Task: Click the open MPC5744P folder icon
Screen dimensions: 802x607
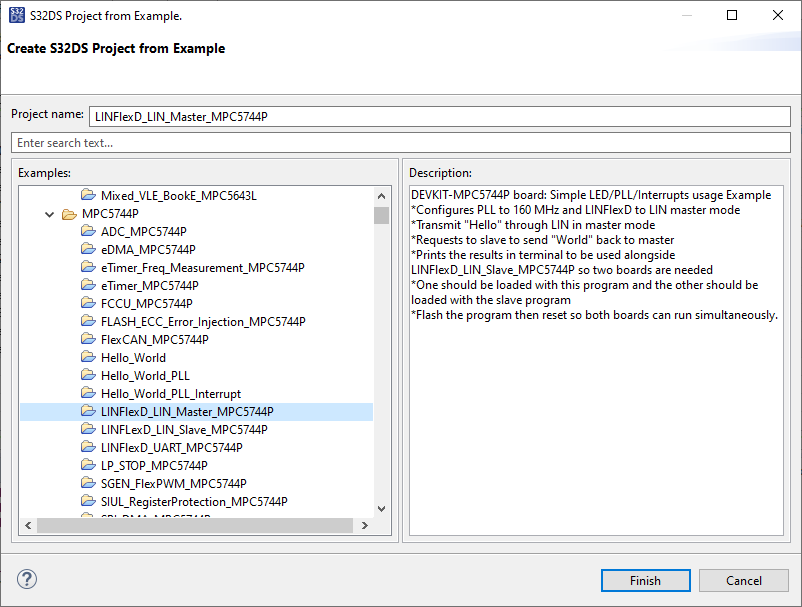Action: coord(70,213)
